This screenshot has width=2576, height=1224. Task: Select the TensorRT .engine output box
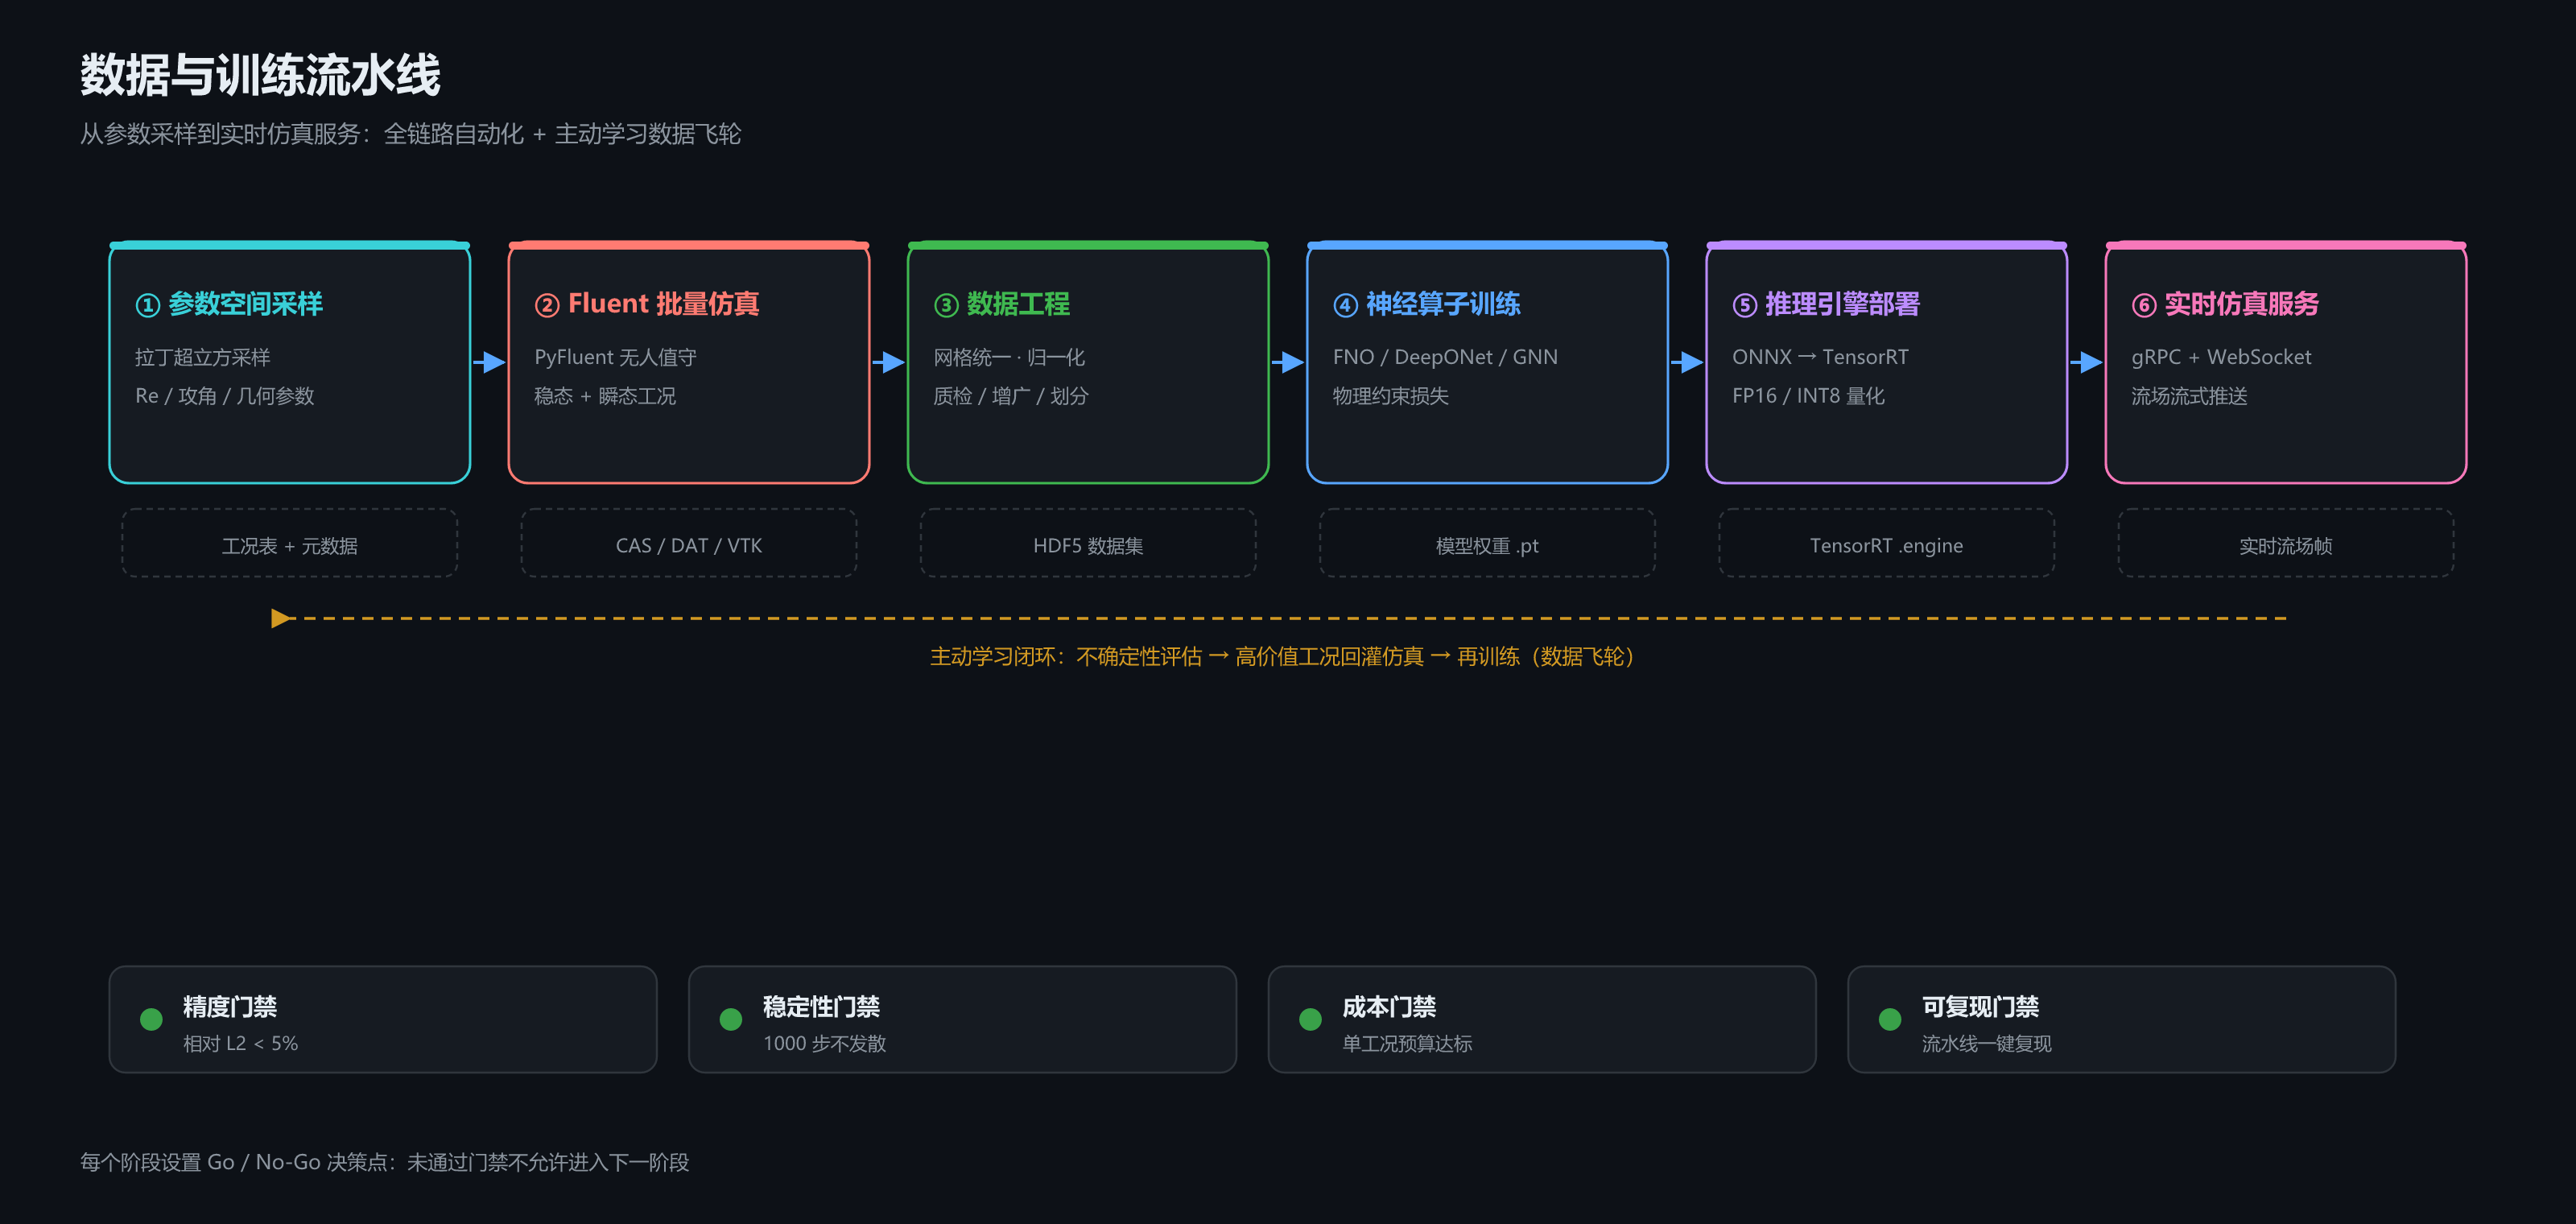[1886, 544]
